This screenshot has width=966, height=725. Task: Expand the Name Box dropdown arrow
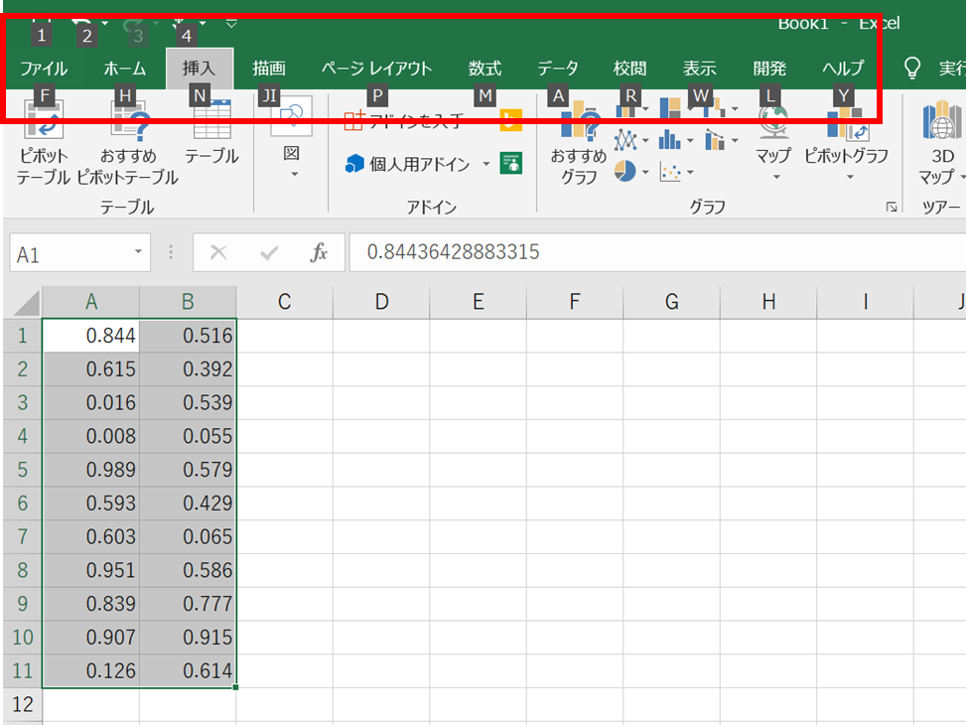click(138, 251)
